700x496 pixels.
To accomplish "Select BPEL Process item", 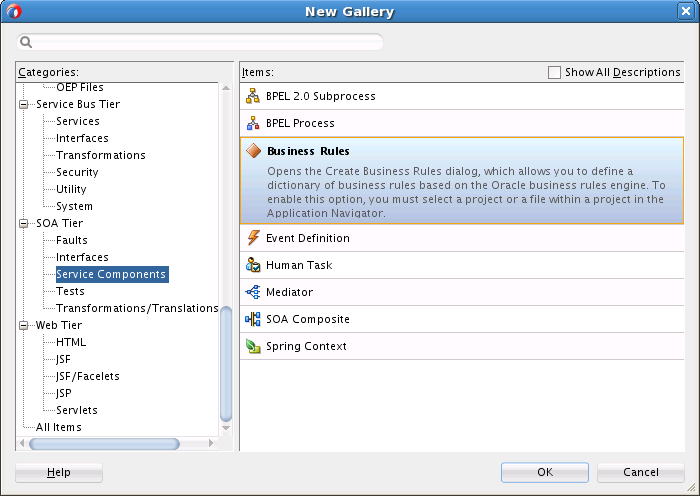I will click(x=462, y=123).
